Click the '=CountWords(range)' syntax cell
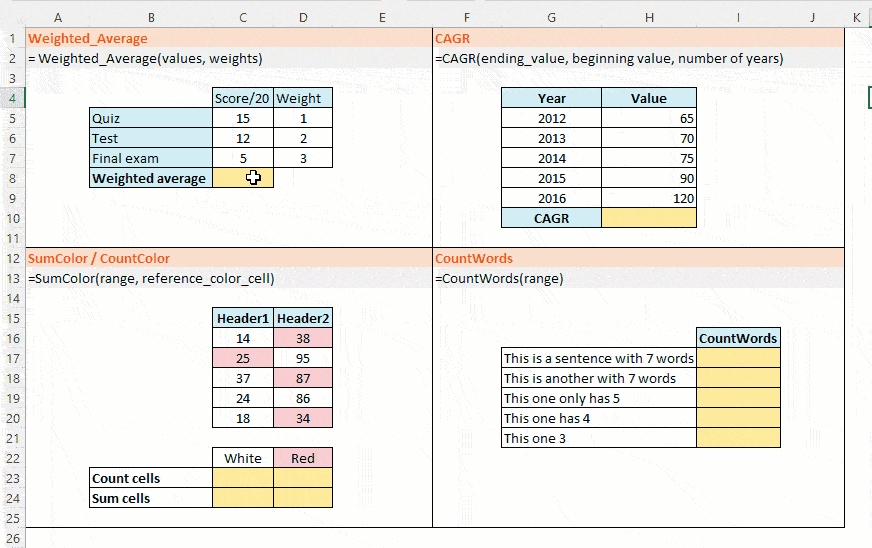872x548 pixels. click(499, 278)
